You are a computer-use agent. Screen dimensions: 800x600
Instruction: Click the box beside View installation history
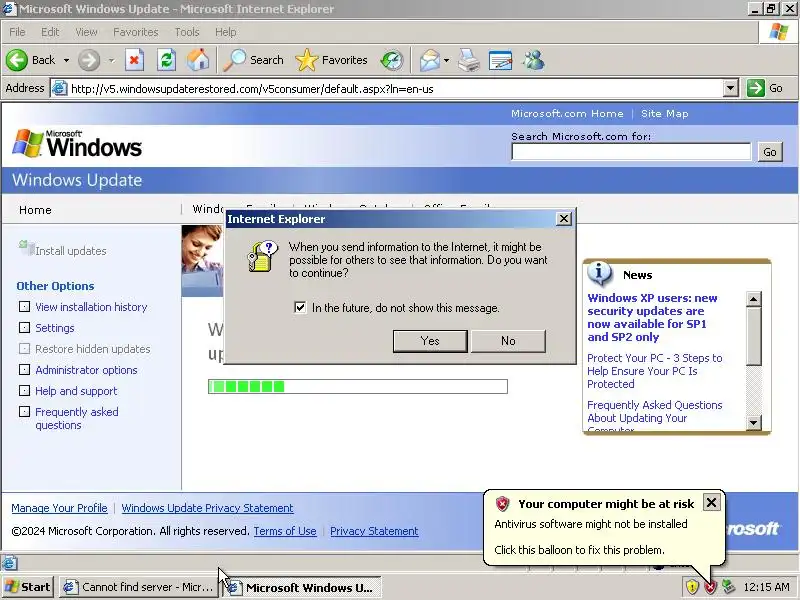coord(24,307)
